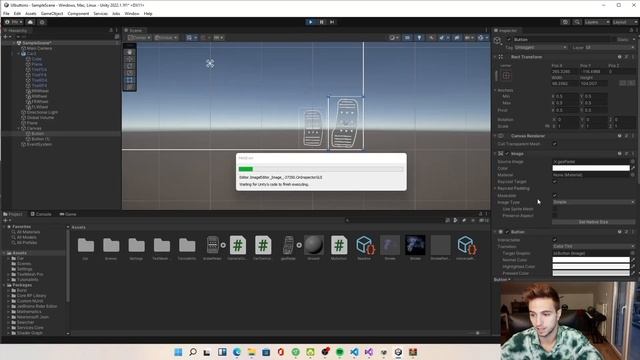Click the Image Color swatch

(x=591, y=168)
